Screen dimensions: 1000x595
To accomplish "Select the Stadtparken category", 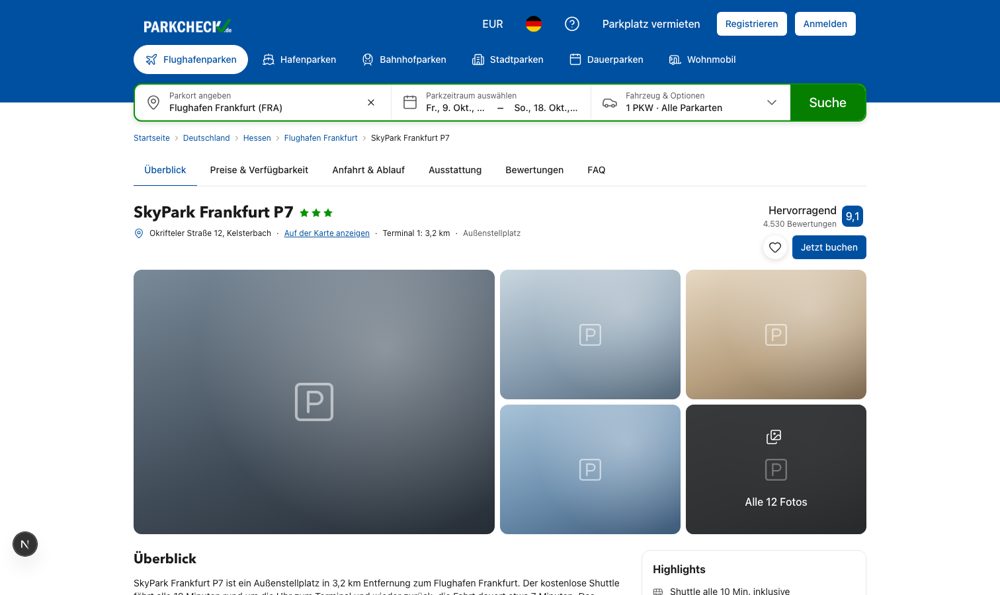I will 508,59.
